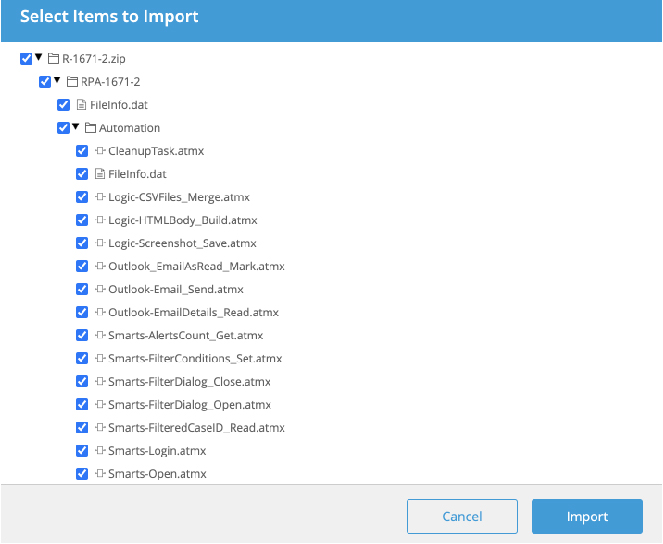Uncheck the Logic-Screenshot_Save.atmx checkbox
The width and height of the screenshot is (663, 544).
tap(82, 243)
